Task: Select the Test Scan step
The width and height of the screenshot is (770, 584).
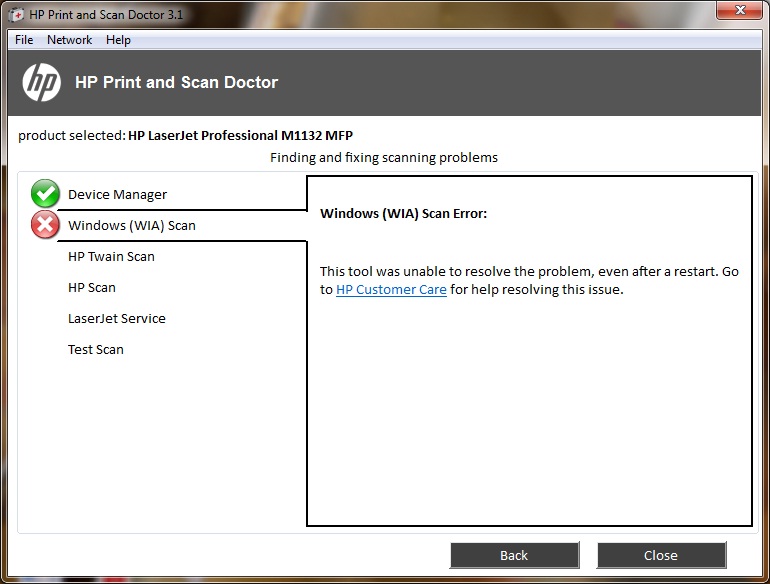Action: [96, 349]
